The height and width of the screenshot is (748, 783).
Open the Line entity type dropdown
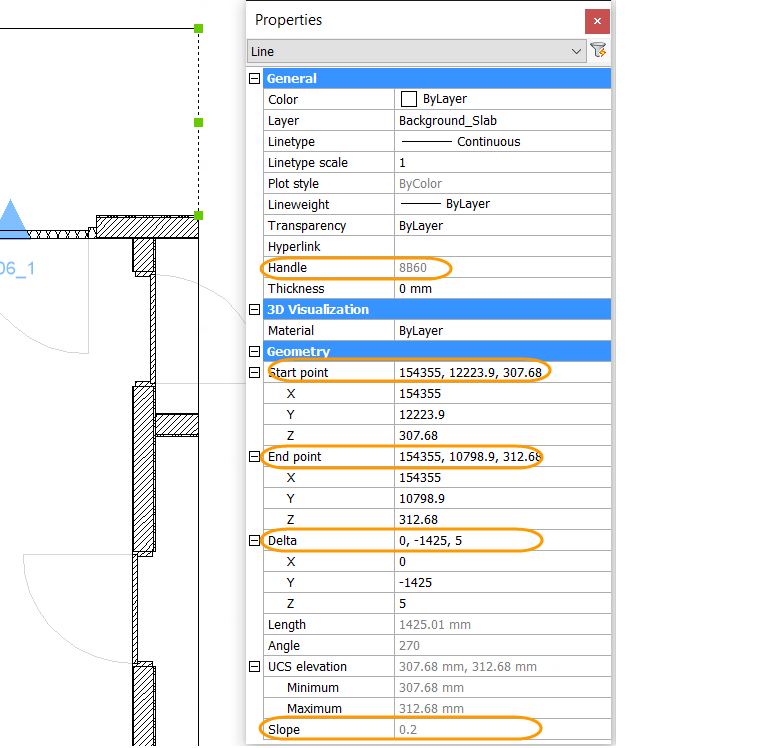tap(417, 51)
